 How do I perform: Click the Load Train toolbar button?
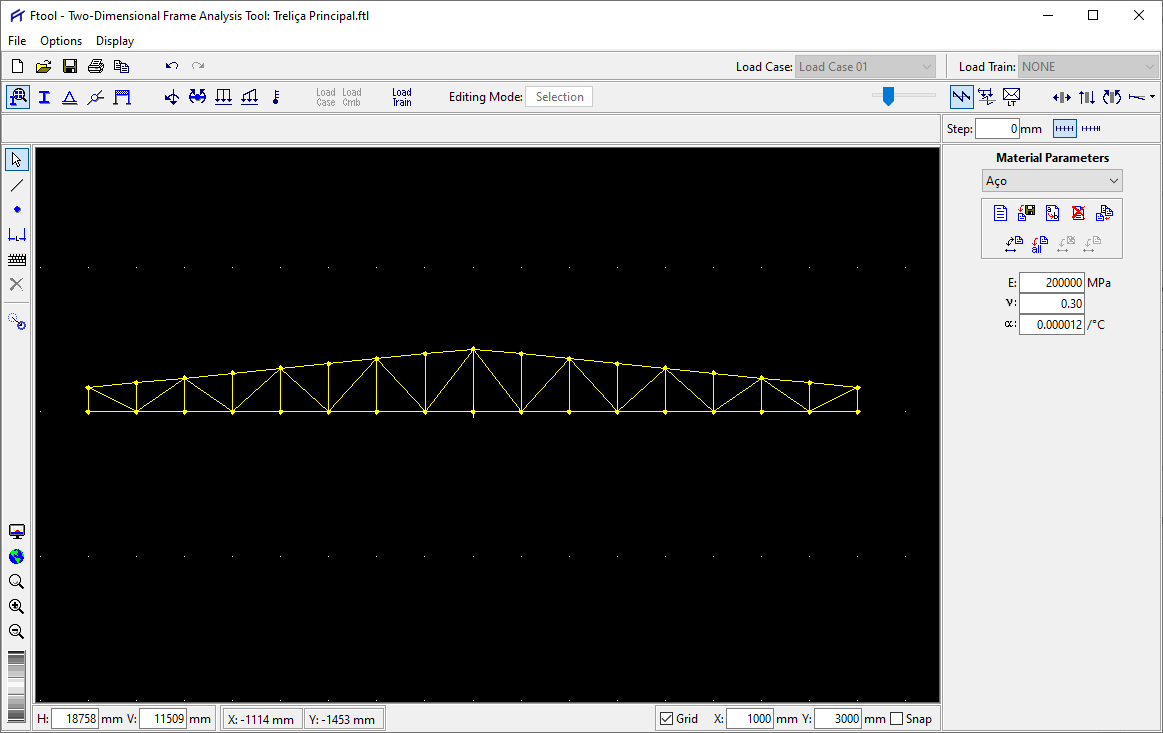coord(402,97)
